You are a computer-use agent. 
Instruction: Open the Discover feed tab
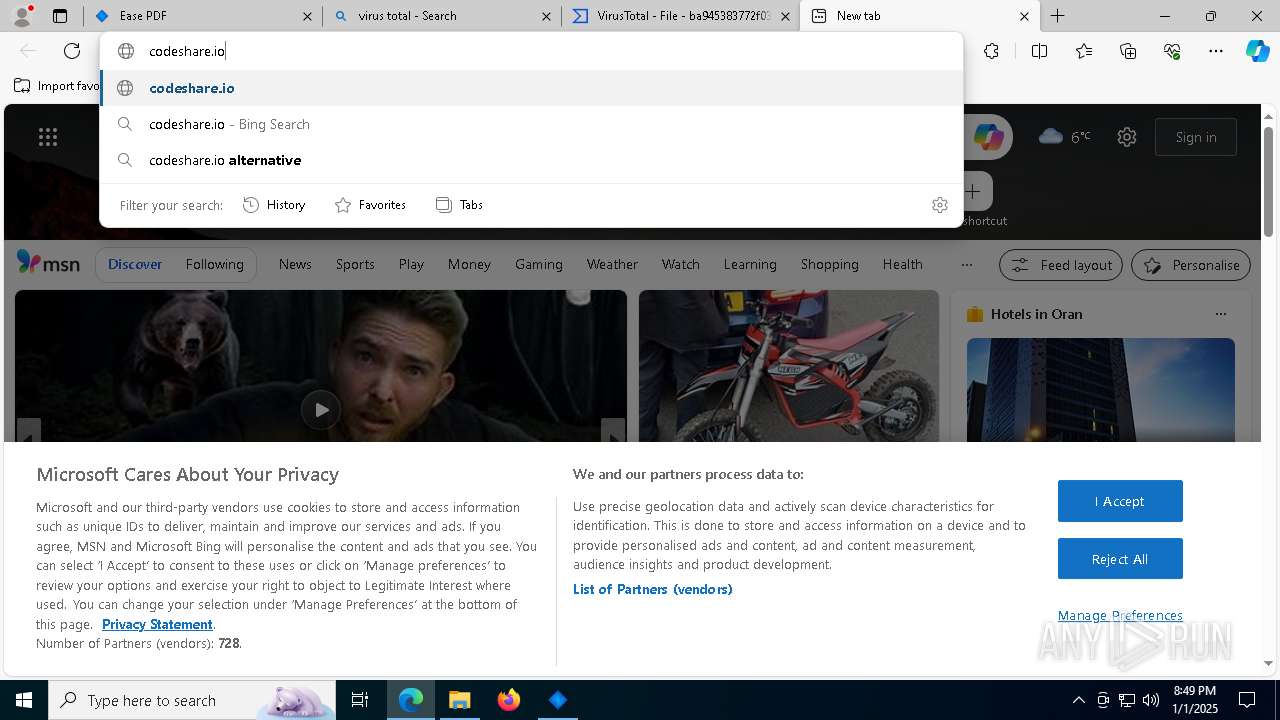pyautogui.click(x=135, y=265)
